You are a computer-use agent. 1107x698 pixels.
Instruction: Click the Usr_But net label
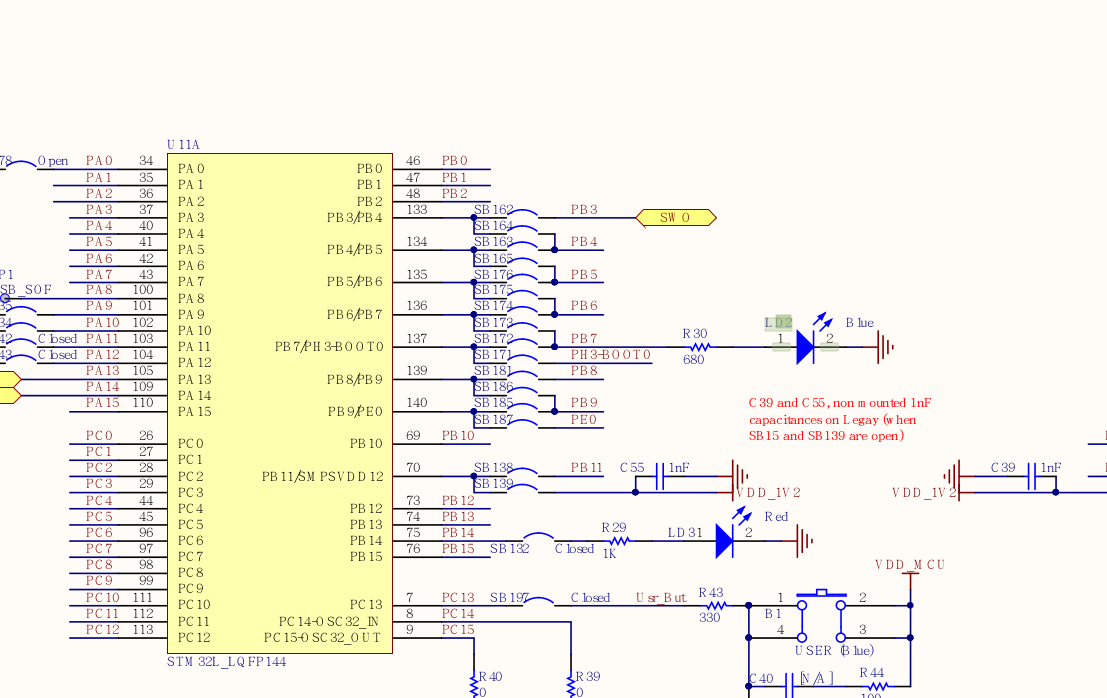pos(661,598)
